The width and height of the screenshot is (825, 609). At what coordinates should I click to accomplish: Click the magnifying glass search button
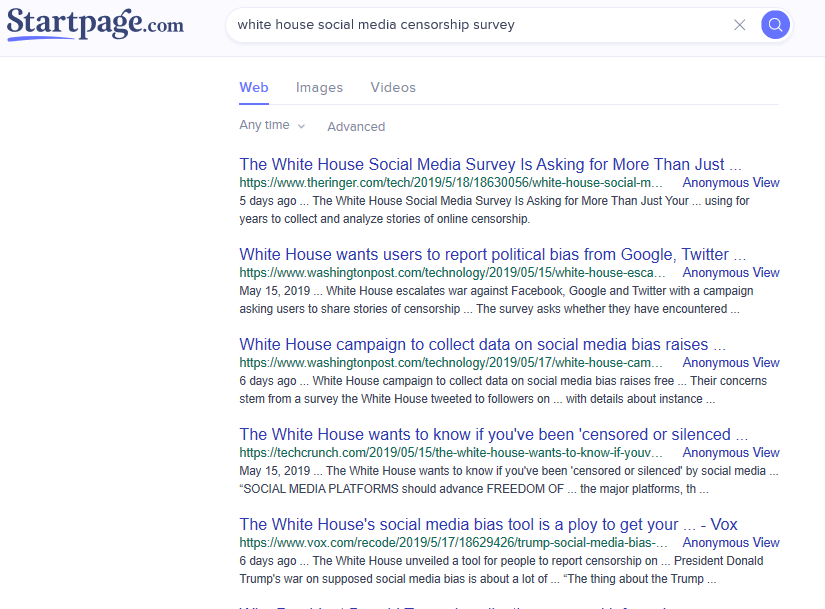pos(775,25)
